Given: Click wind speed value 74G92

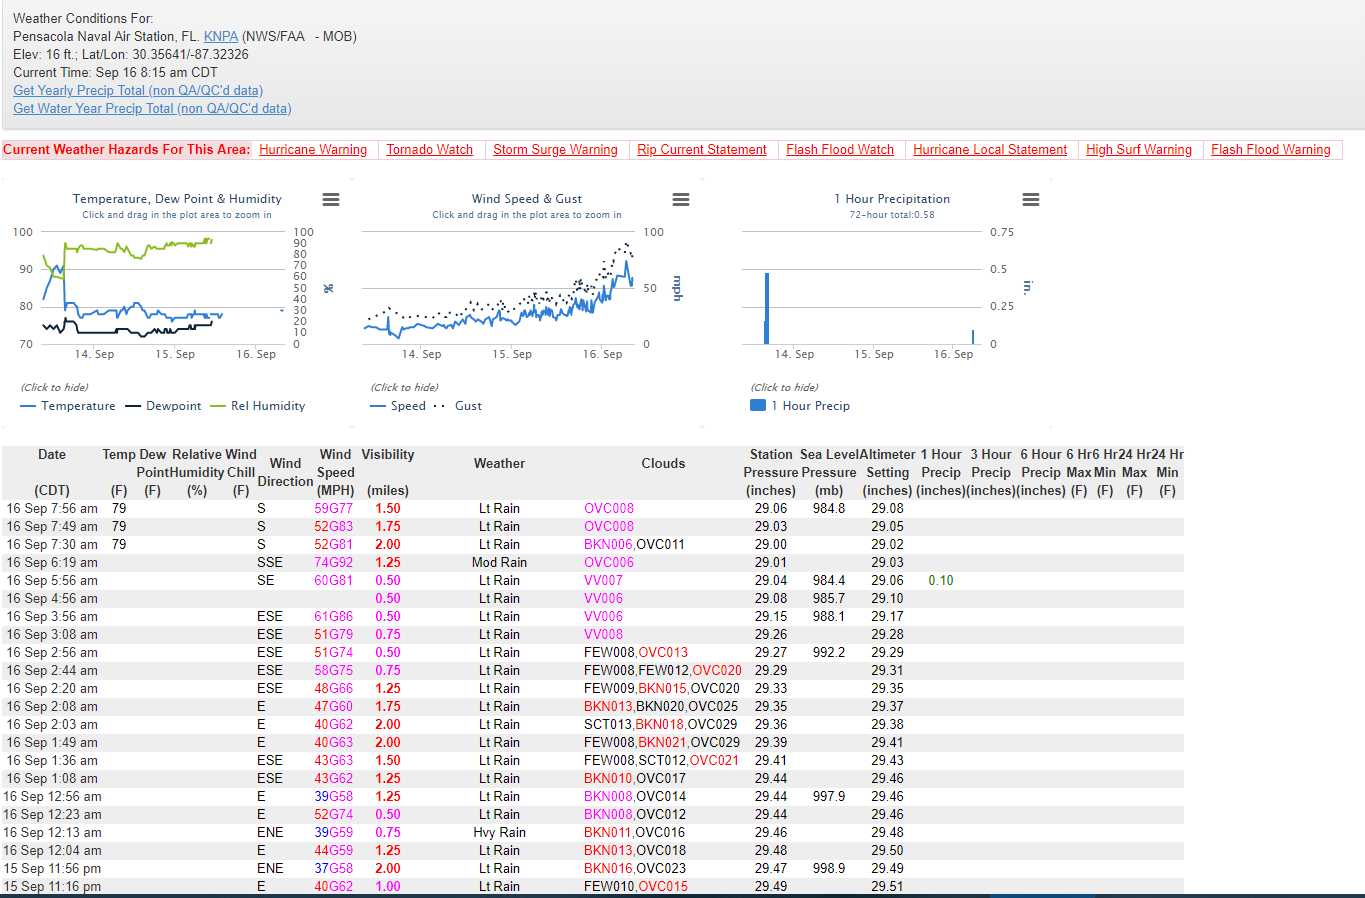Looking at the screenshot, I should (x=334, y=562).
